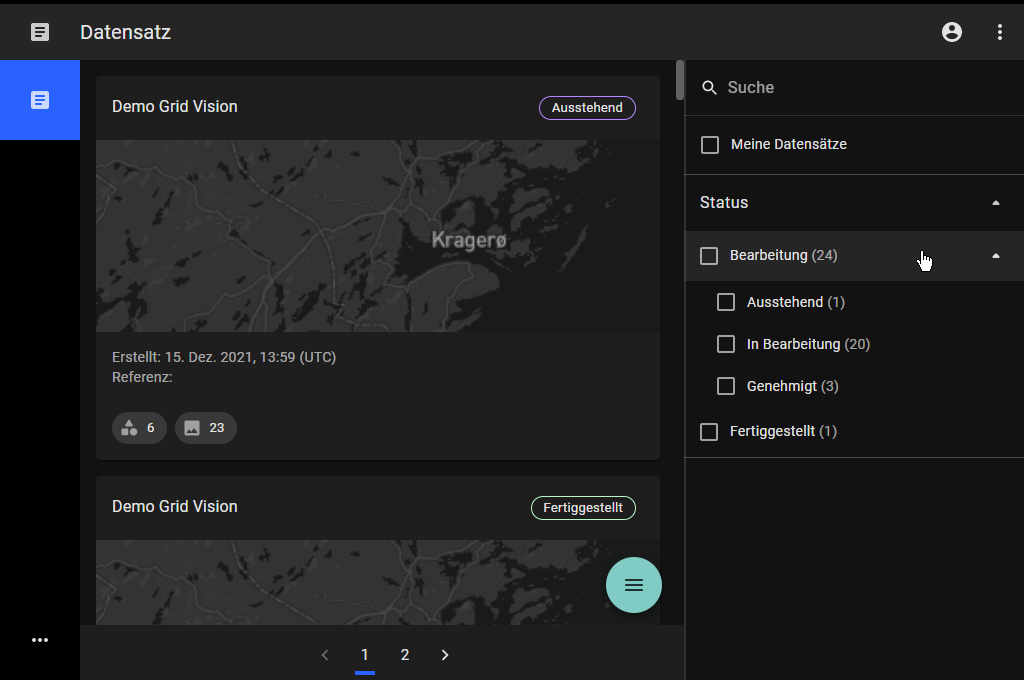
Task: Click the document icon in top-left header
Action: (40, 32)
